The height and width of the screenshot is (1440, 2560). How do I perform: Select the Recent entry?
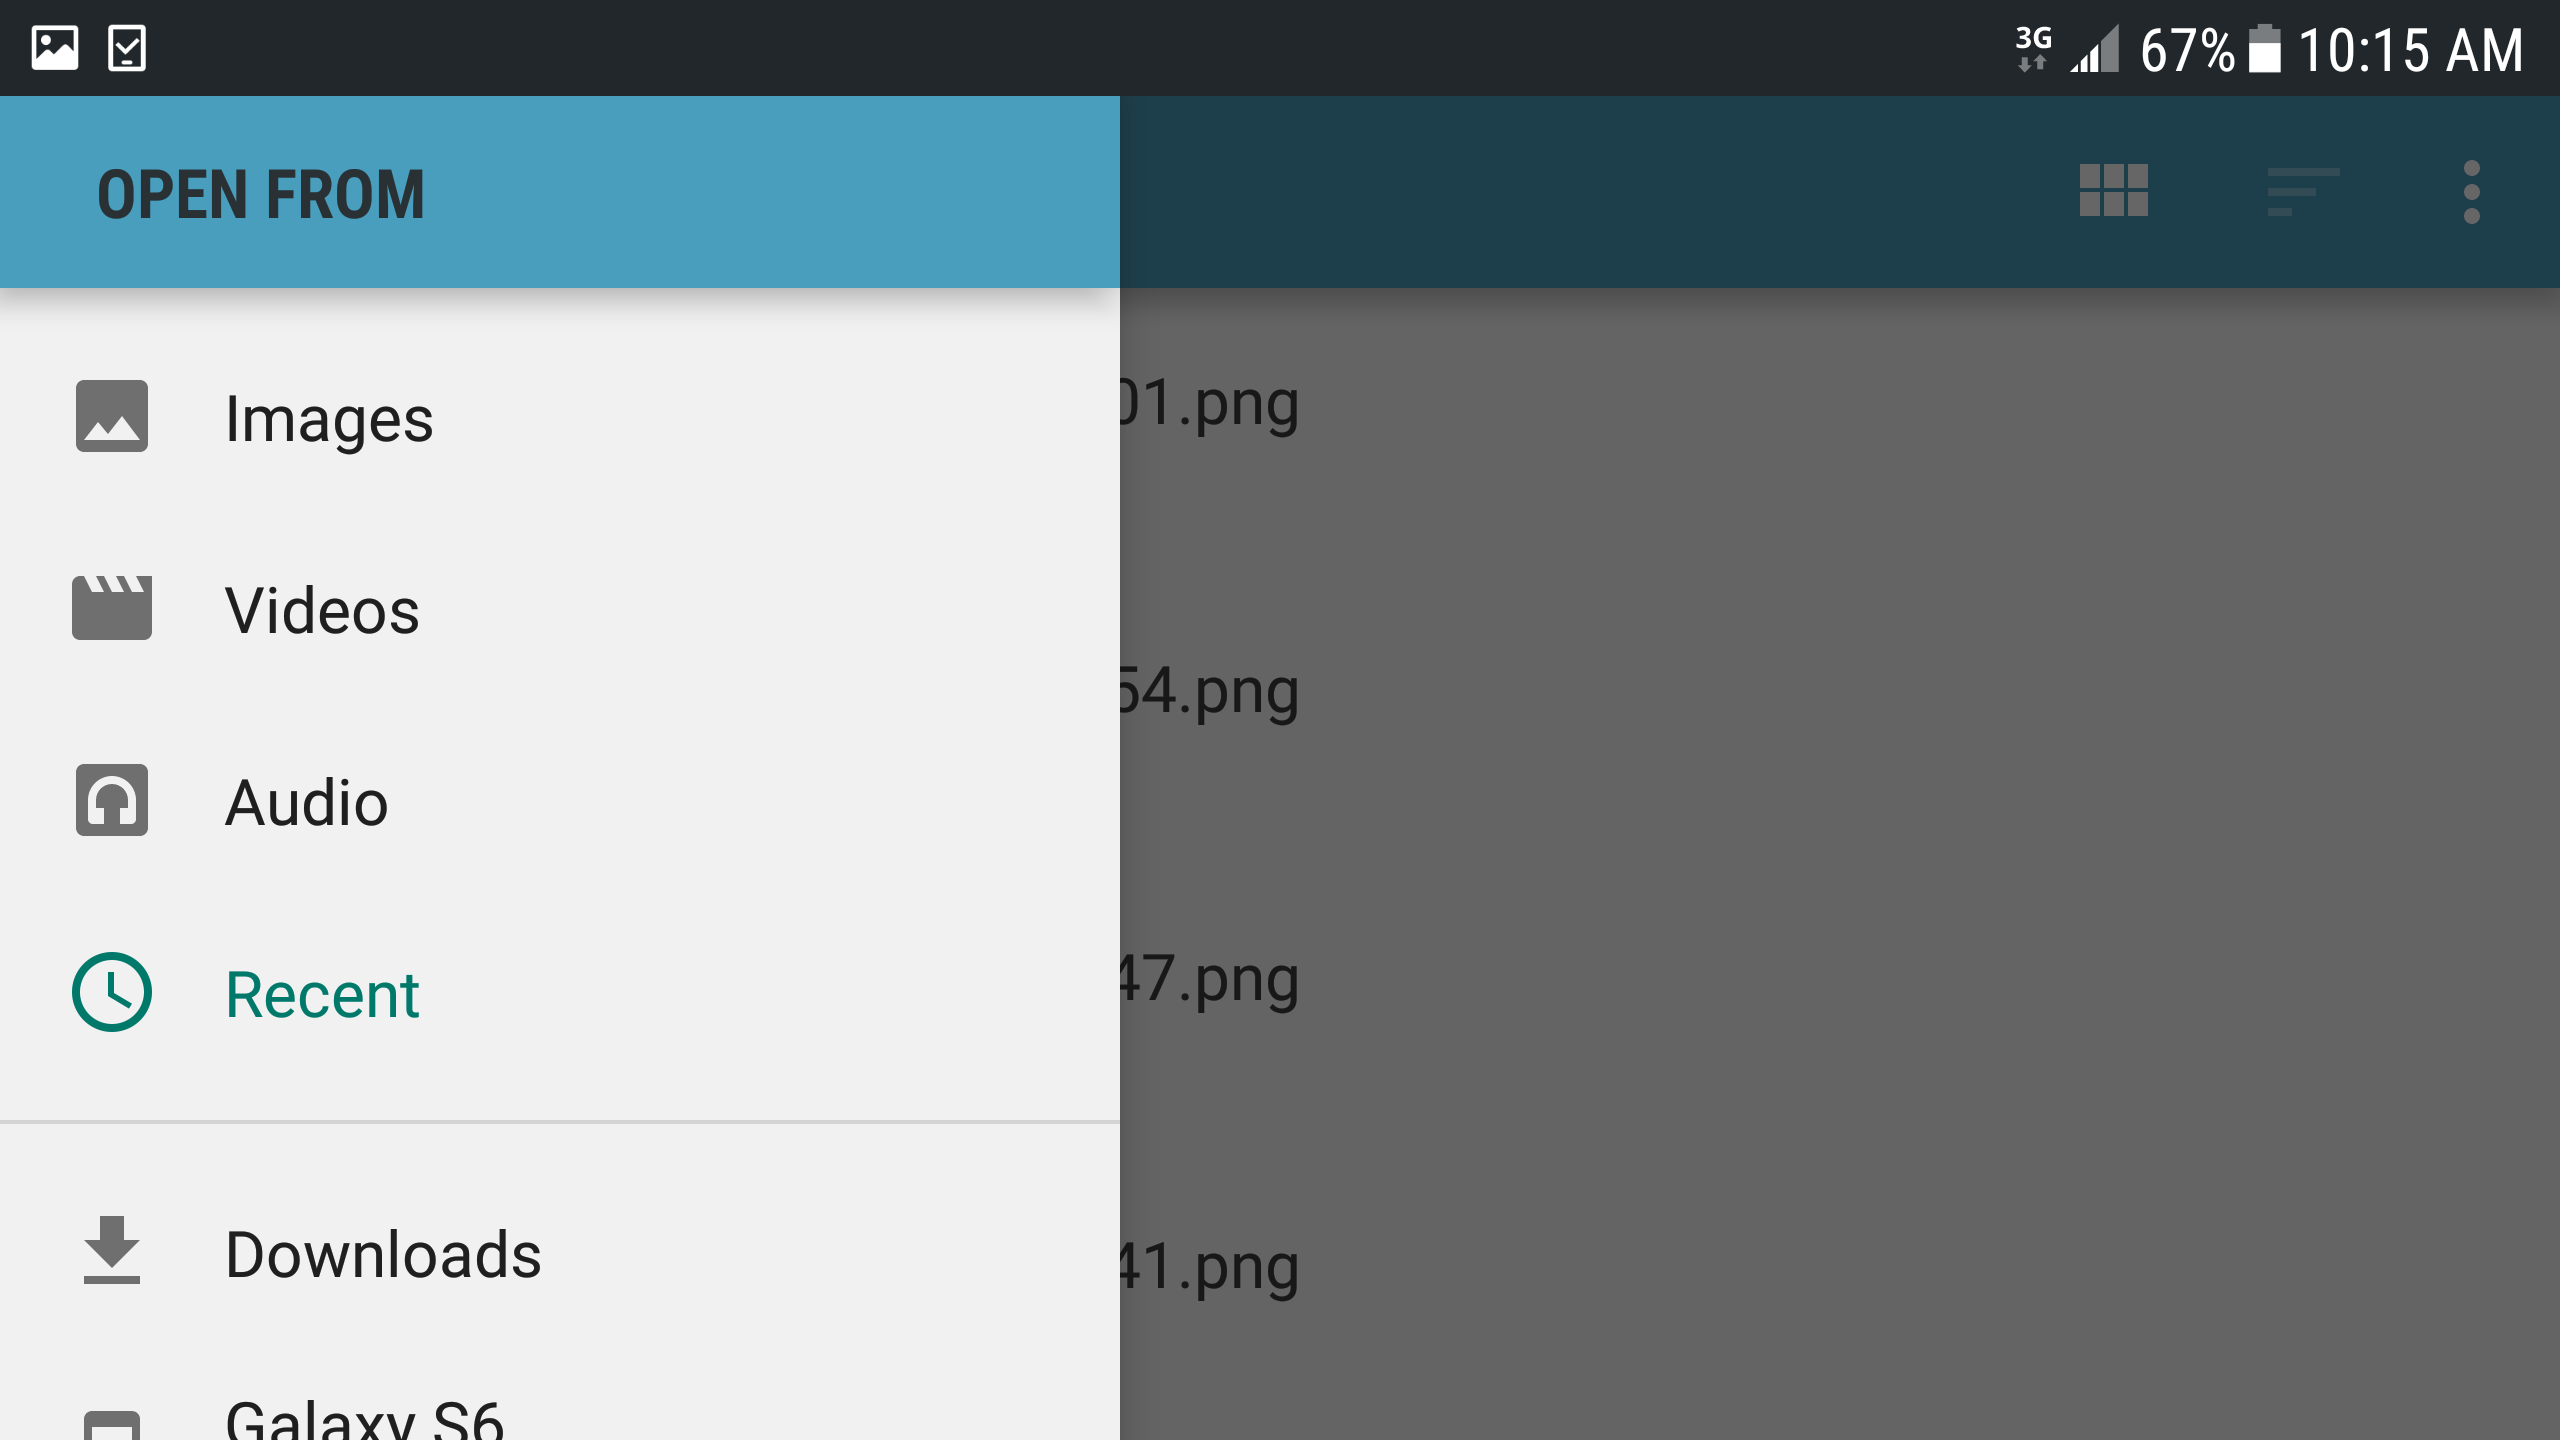[560, 994]
